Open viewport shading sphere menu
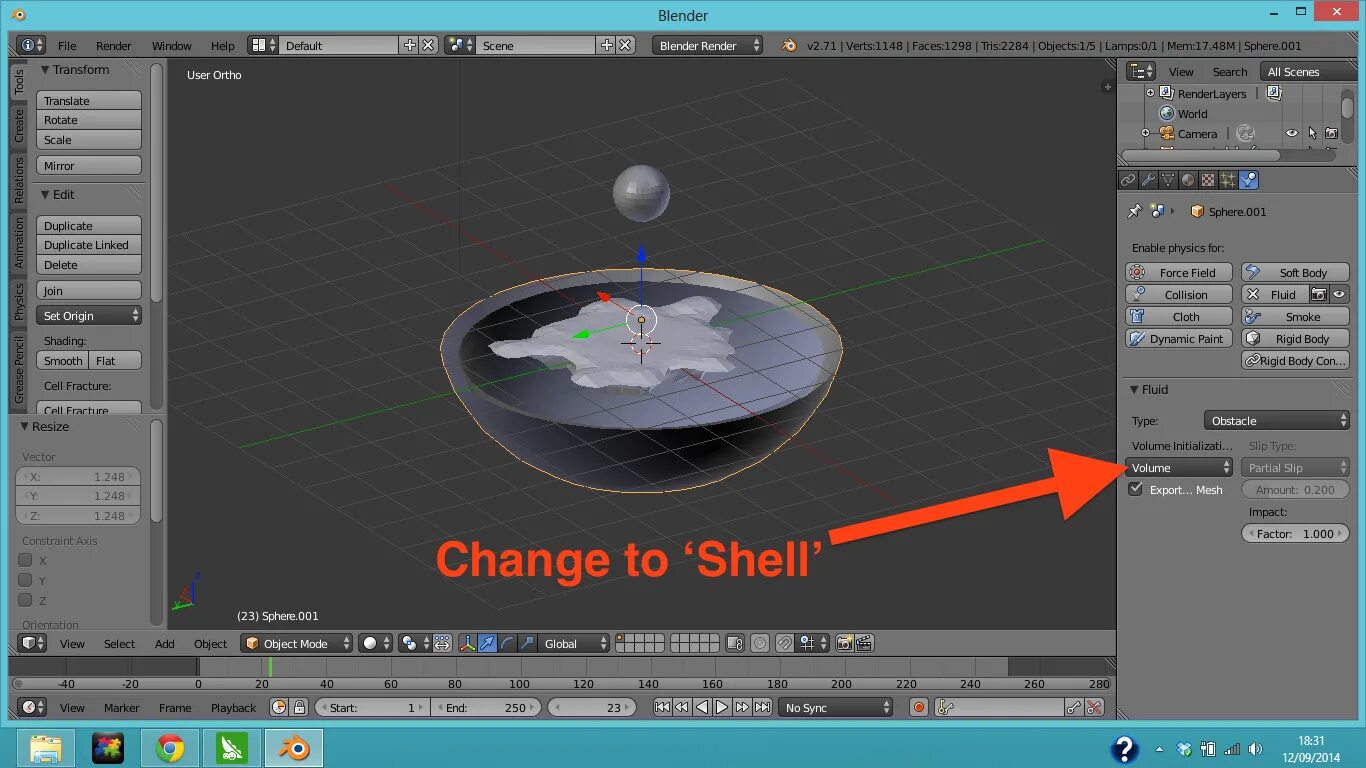 pos(375,643)
